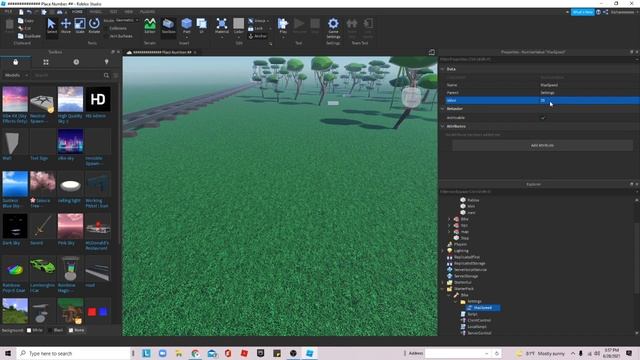Click the Explorer panel scrollbar
This screenshot has height=360, width=640.
[636, 257]
